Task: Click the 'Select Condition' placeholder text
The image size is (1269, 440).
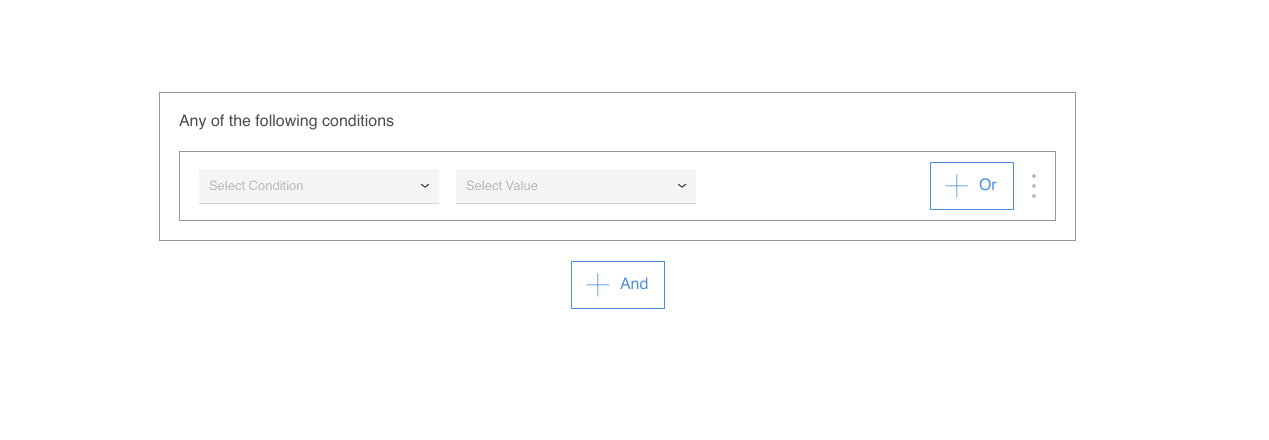Action: click(x=256, y=186)
